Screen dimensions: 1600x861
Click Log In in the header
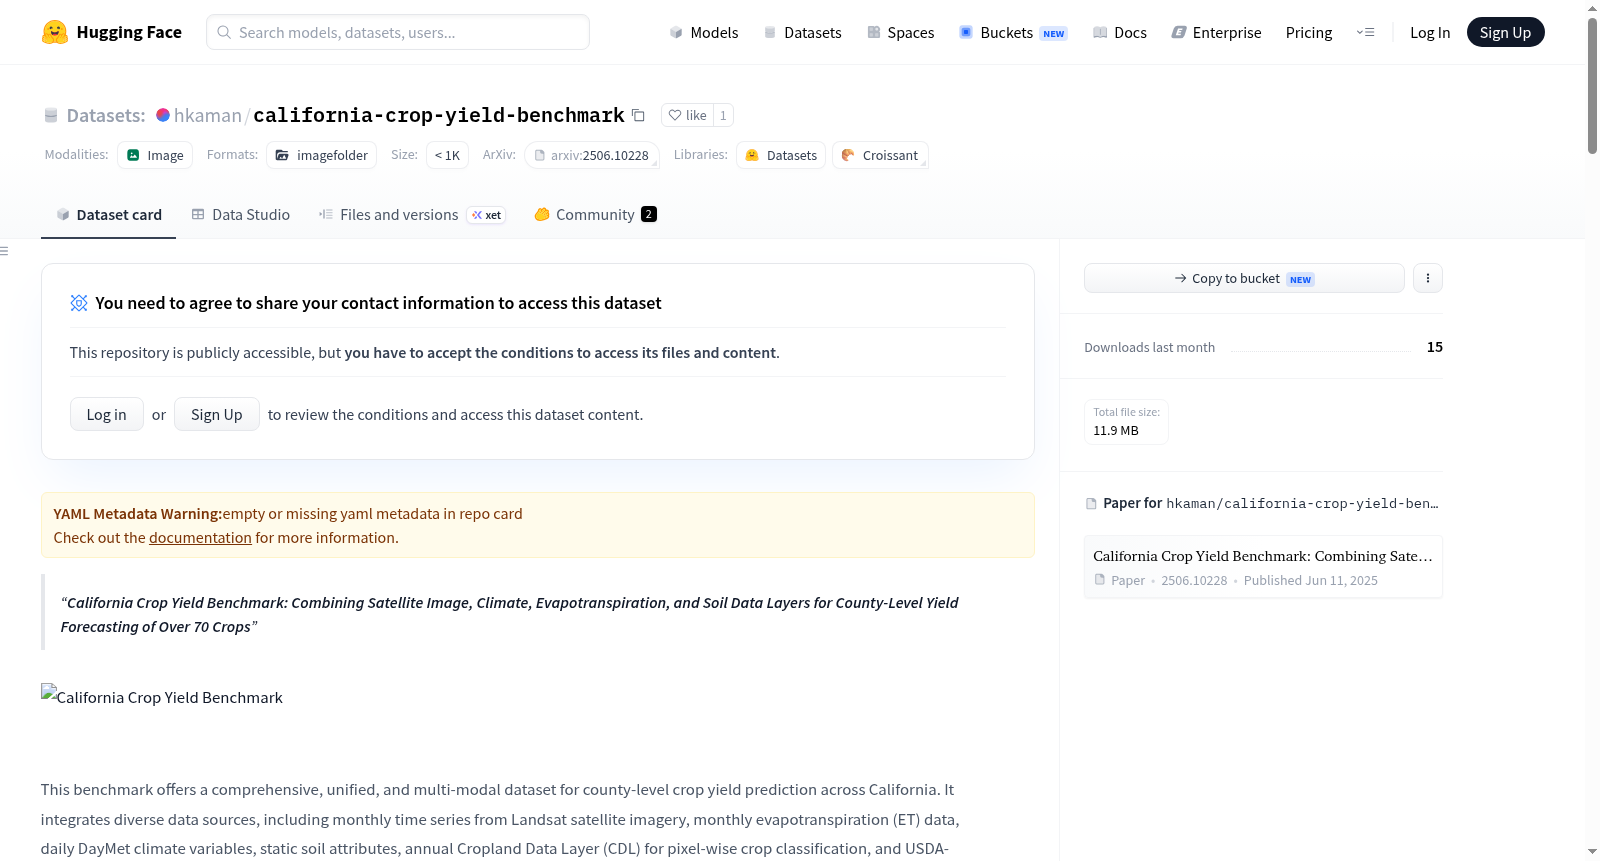[x=1430, y=32]
